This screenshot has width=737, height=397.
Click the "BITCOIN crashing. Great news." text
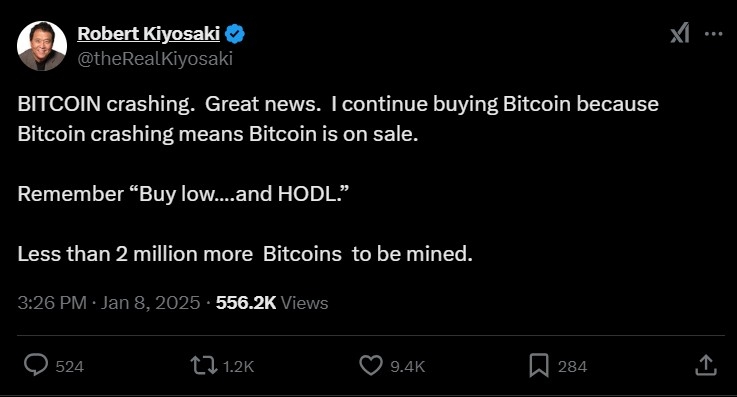click(x=169, y=104)
